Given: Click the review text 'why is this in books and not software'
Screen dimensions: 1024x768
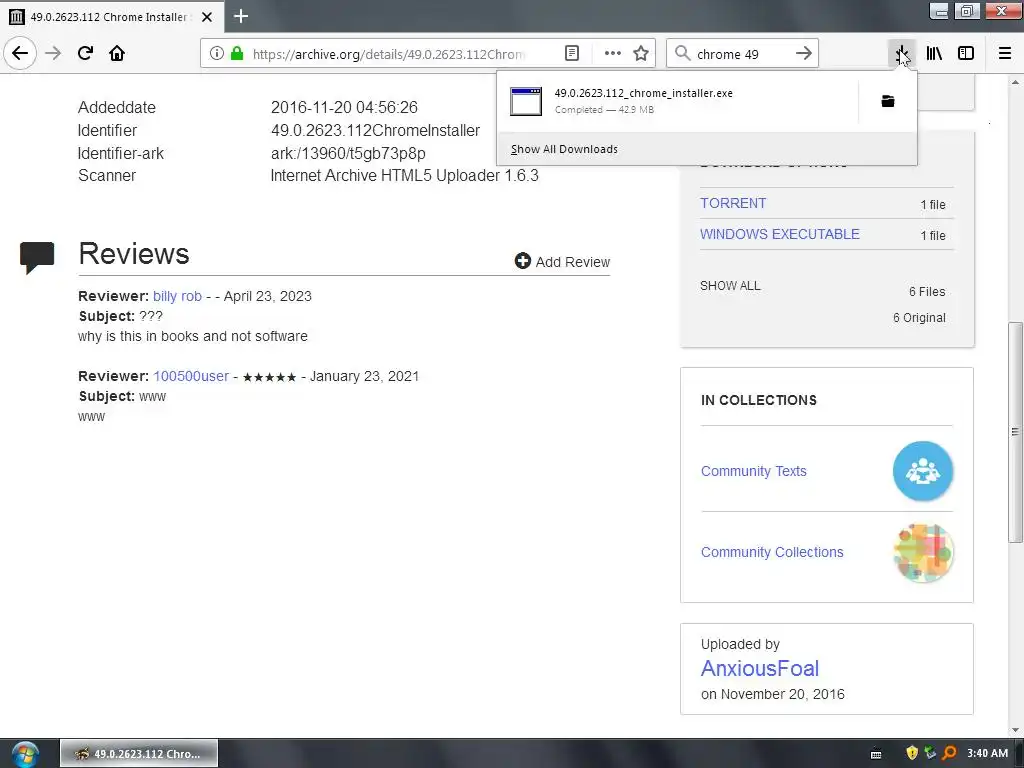Looking at the screenshot, I should click(x=193, y=336).
